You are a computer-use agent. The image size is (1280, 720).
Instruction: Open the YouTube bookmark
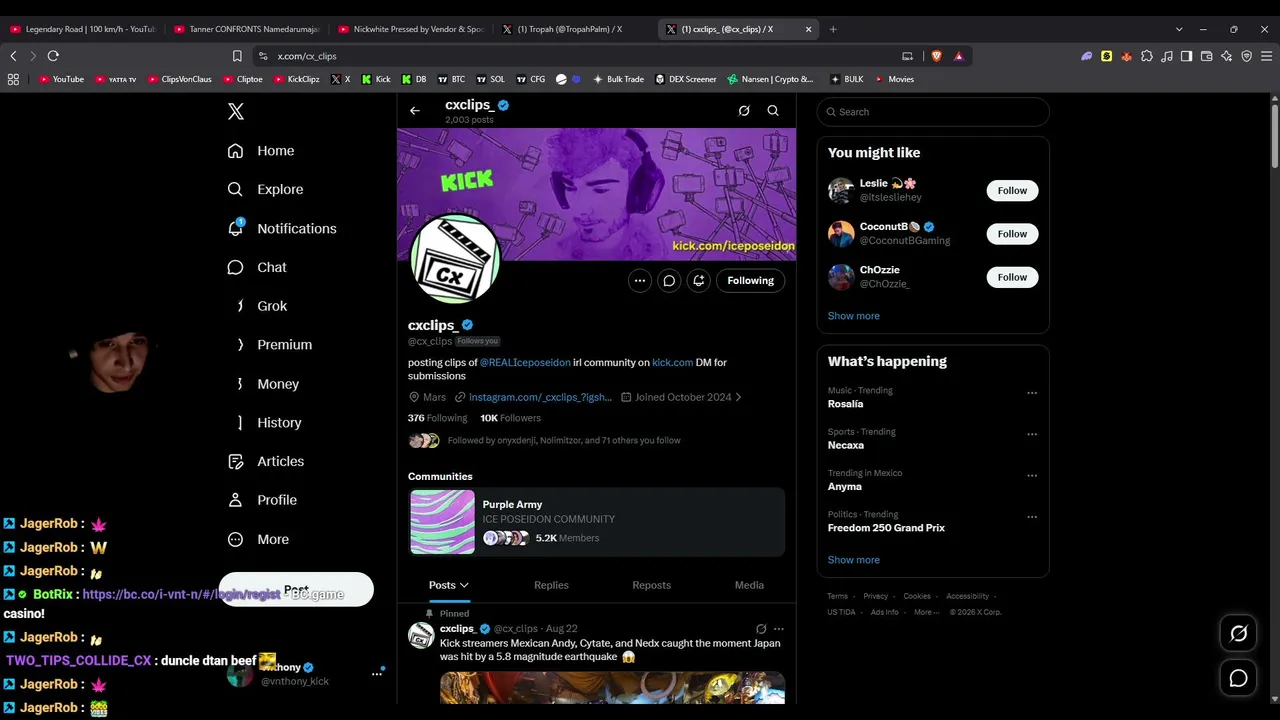[61, 79]
